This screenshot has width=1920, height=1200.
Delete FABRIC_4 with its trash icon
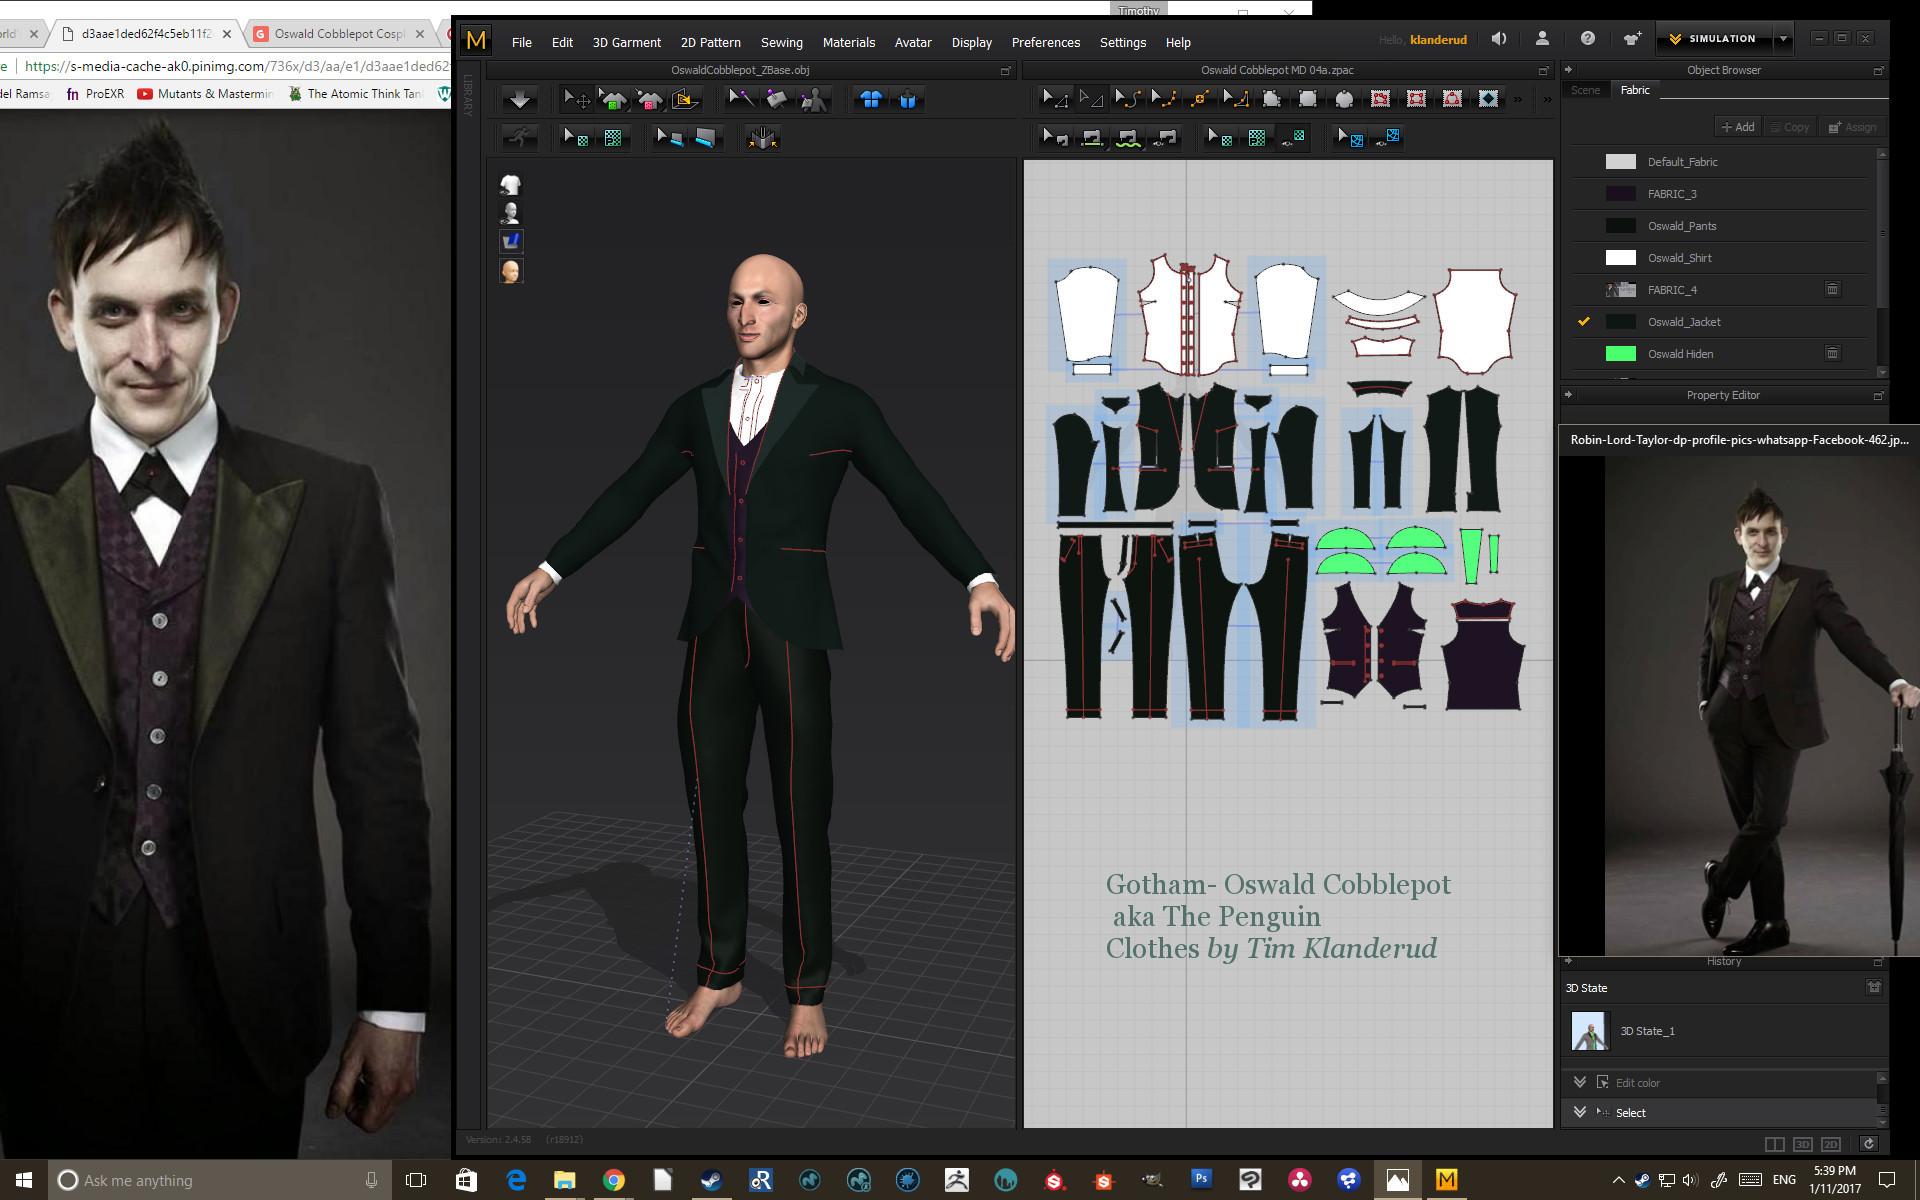(x=1832, y=289)
